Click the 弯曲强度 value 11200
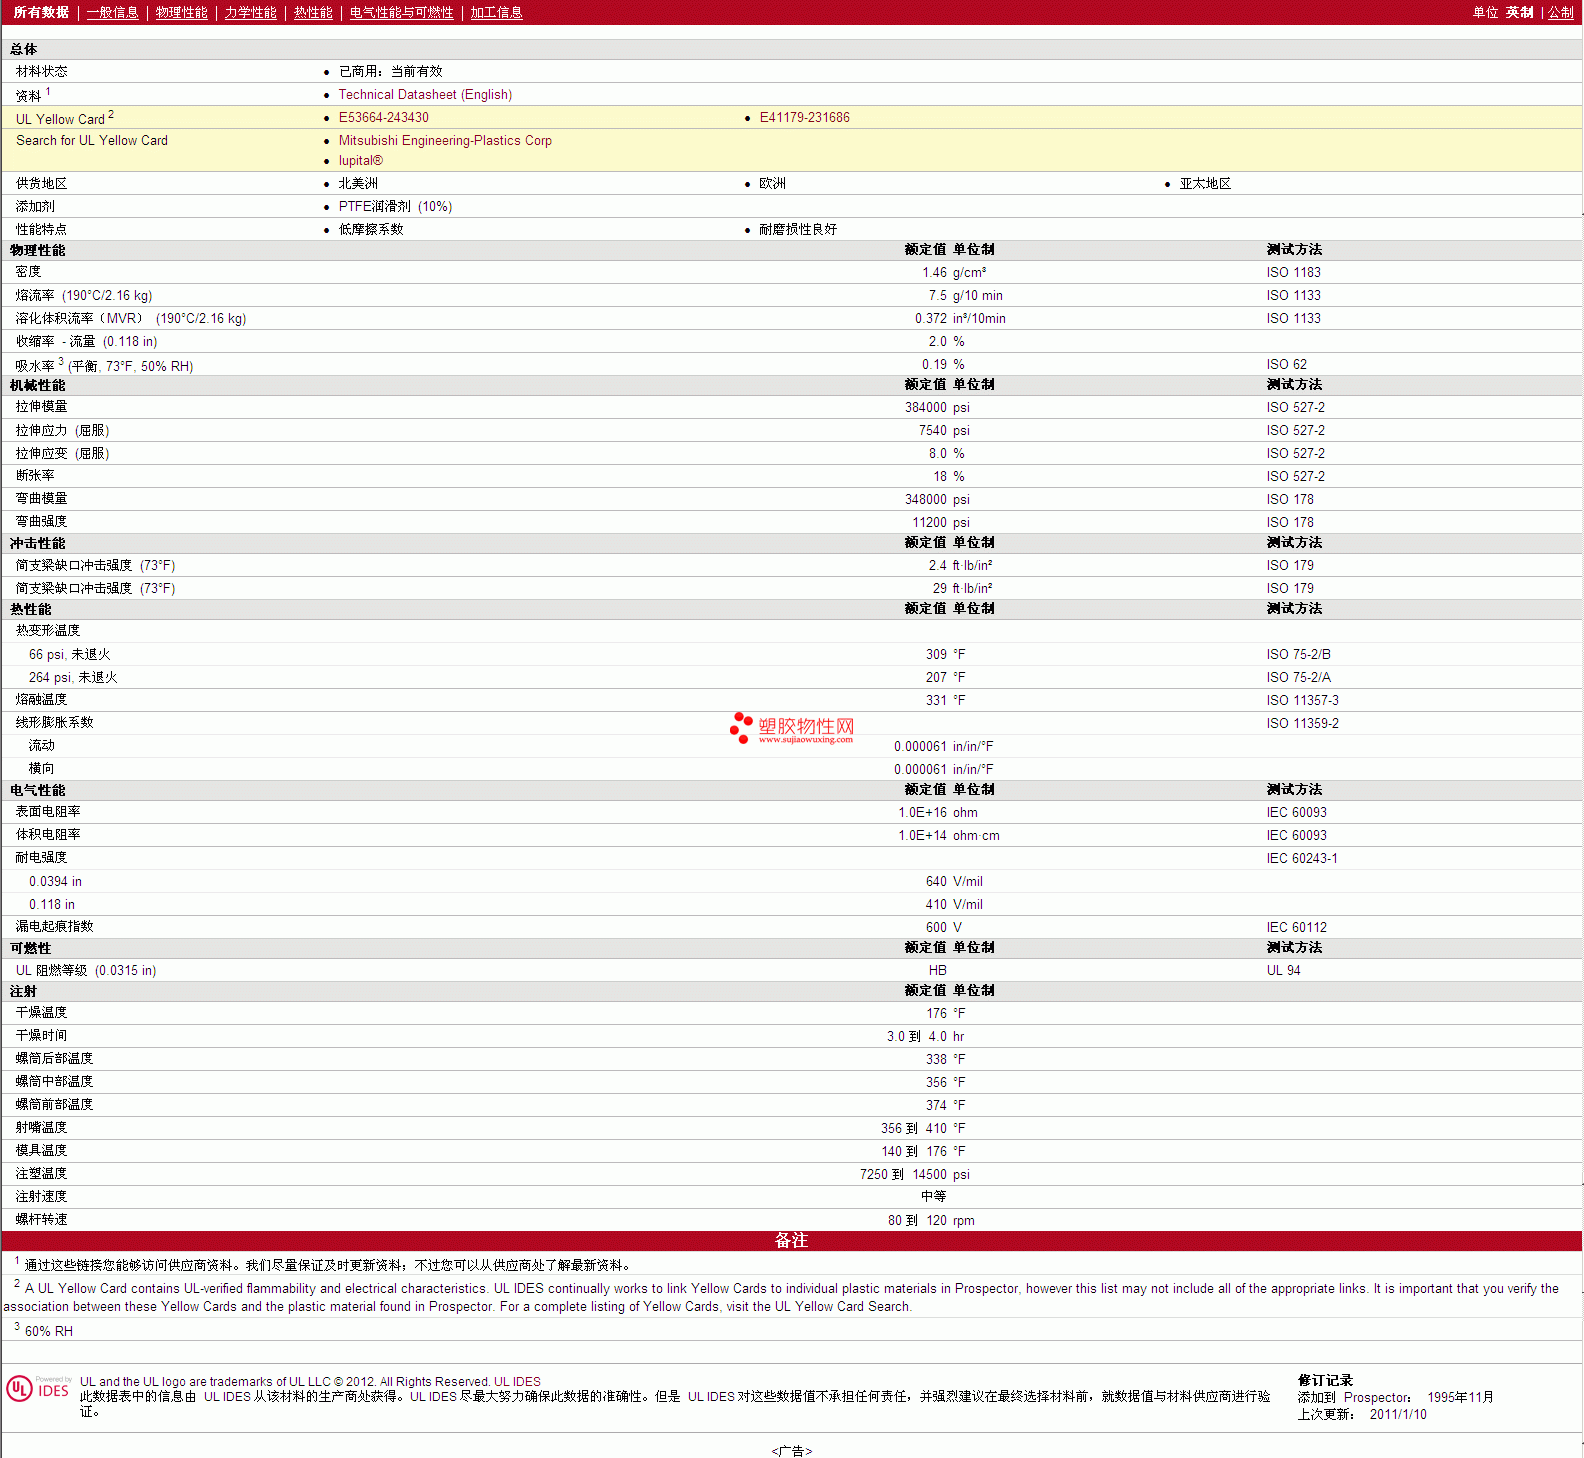Screen dimensions: 1584x1458 929,522
